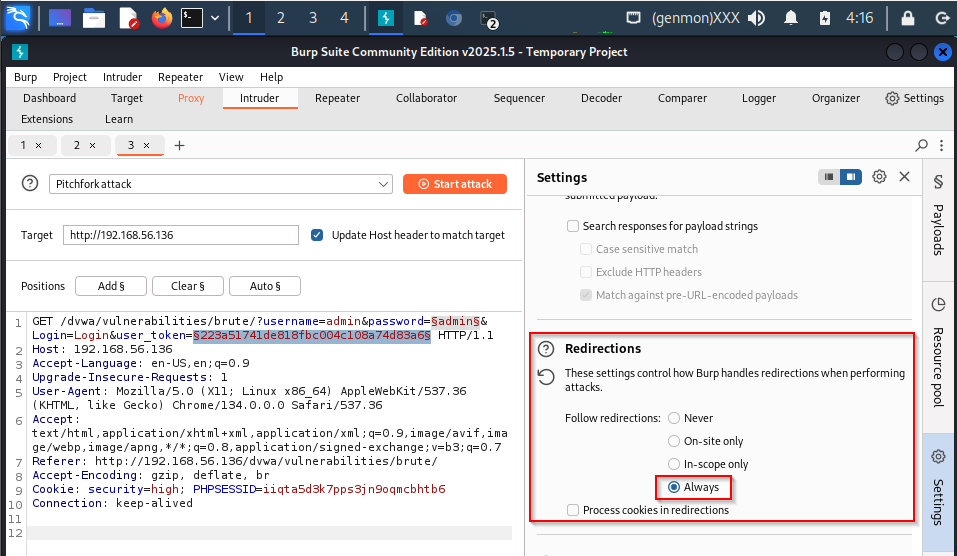Click the attack type help question icon
Image resolution: width=957 pixels, height=556 pixels.
(x=29, y=183)
